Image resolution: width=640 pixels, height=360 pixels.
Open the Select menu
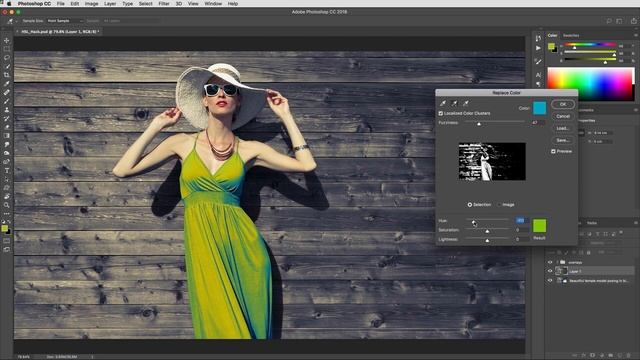pos(145,4)
